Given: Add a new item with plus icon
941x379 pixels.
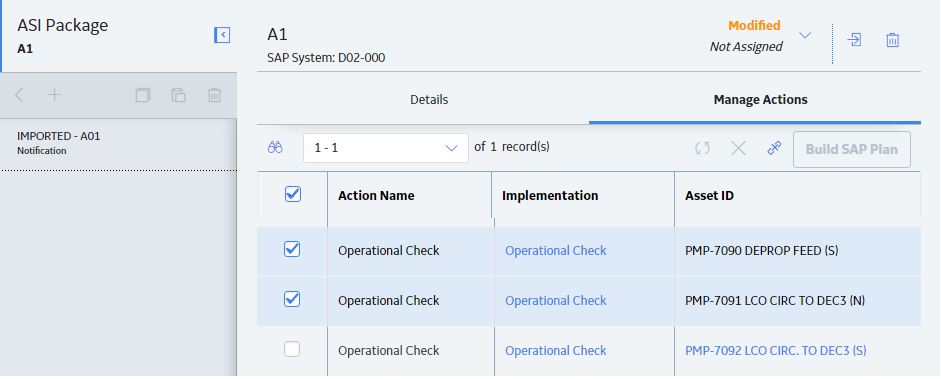Looking at the screenshot, I should click(55, 95).
